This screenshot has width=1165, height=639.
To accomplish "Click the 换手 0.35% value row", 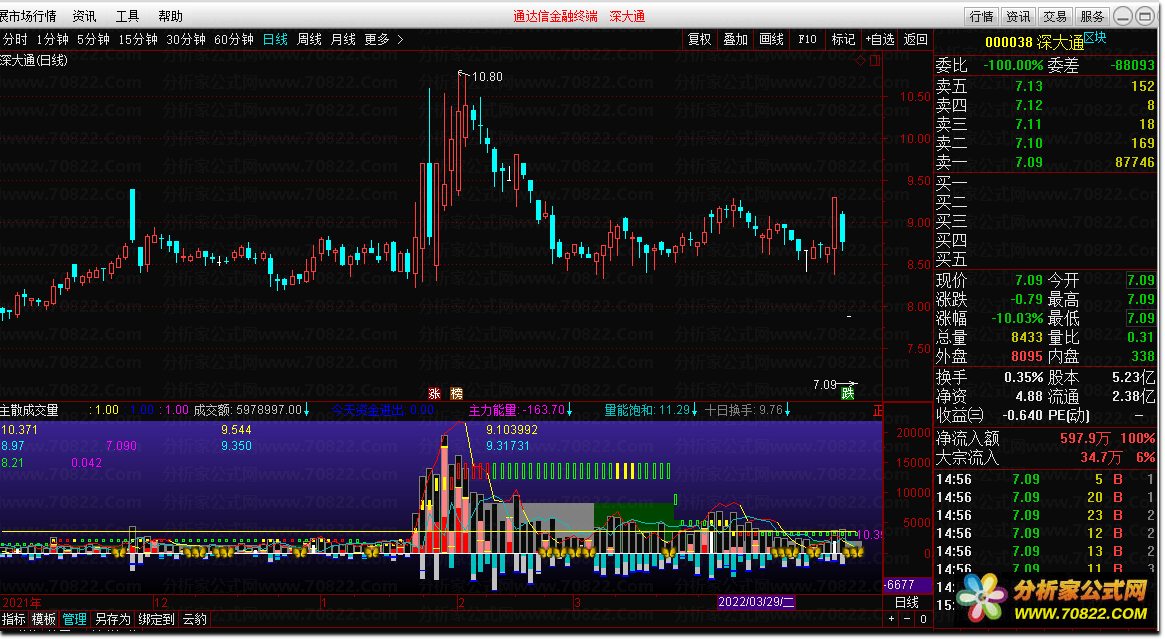I will [990, 377].
